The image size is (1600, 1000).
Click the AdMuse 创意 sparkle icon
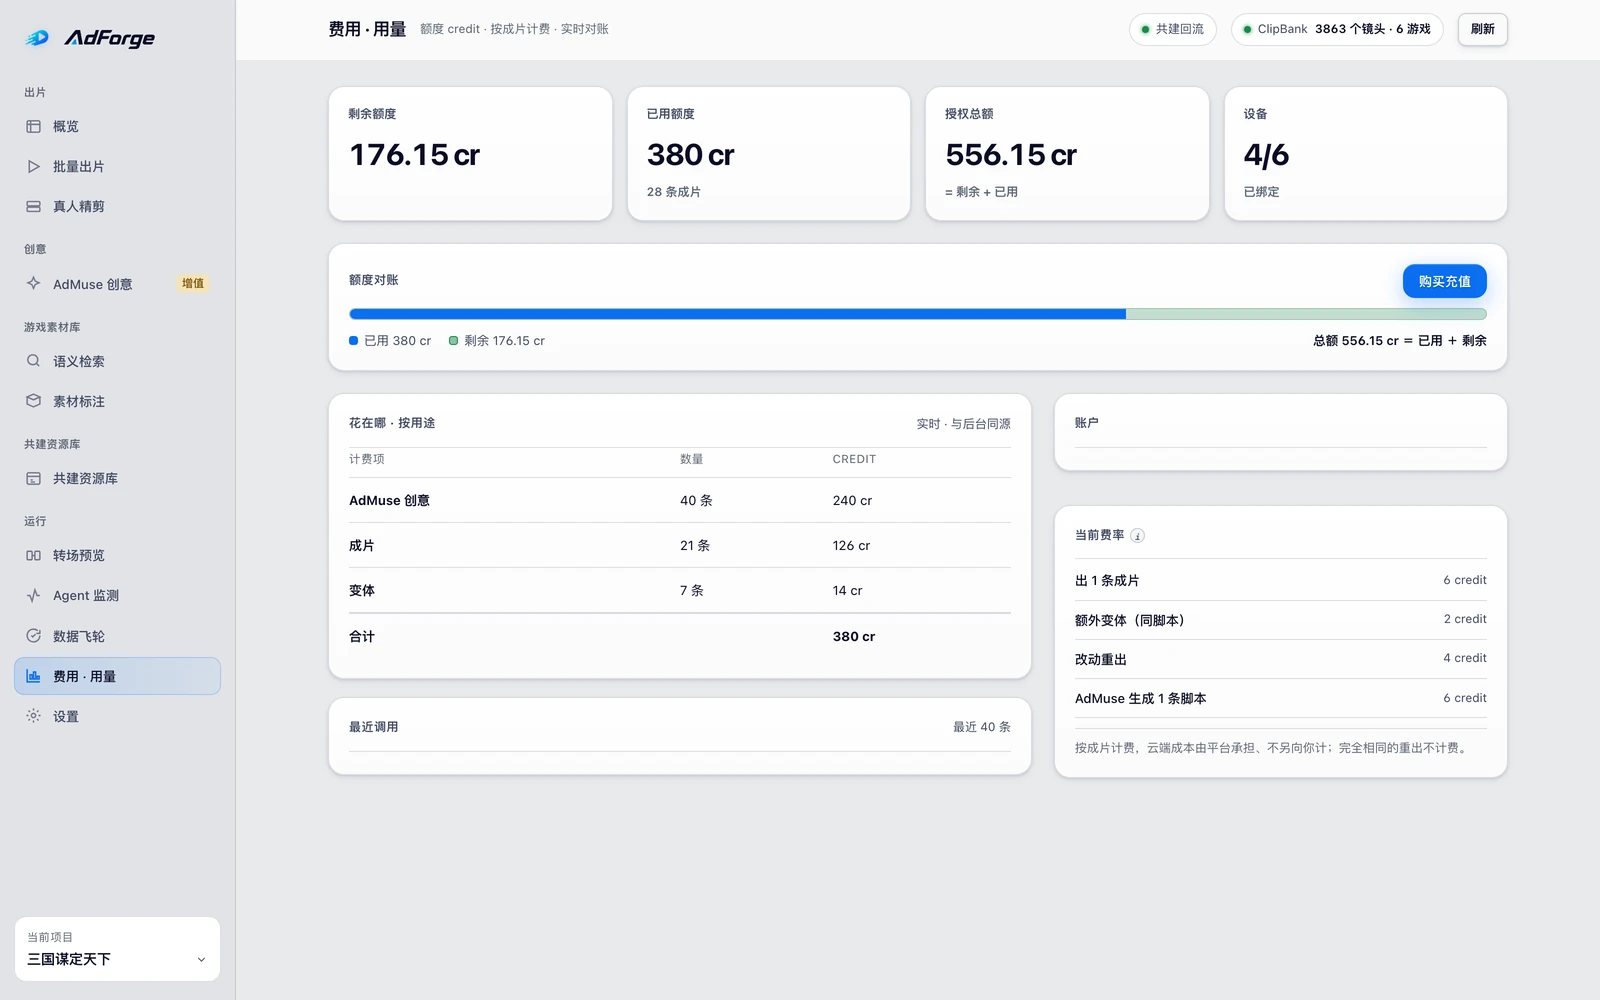33,283
